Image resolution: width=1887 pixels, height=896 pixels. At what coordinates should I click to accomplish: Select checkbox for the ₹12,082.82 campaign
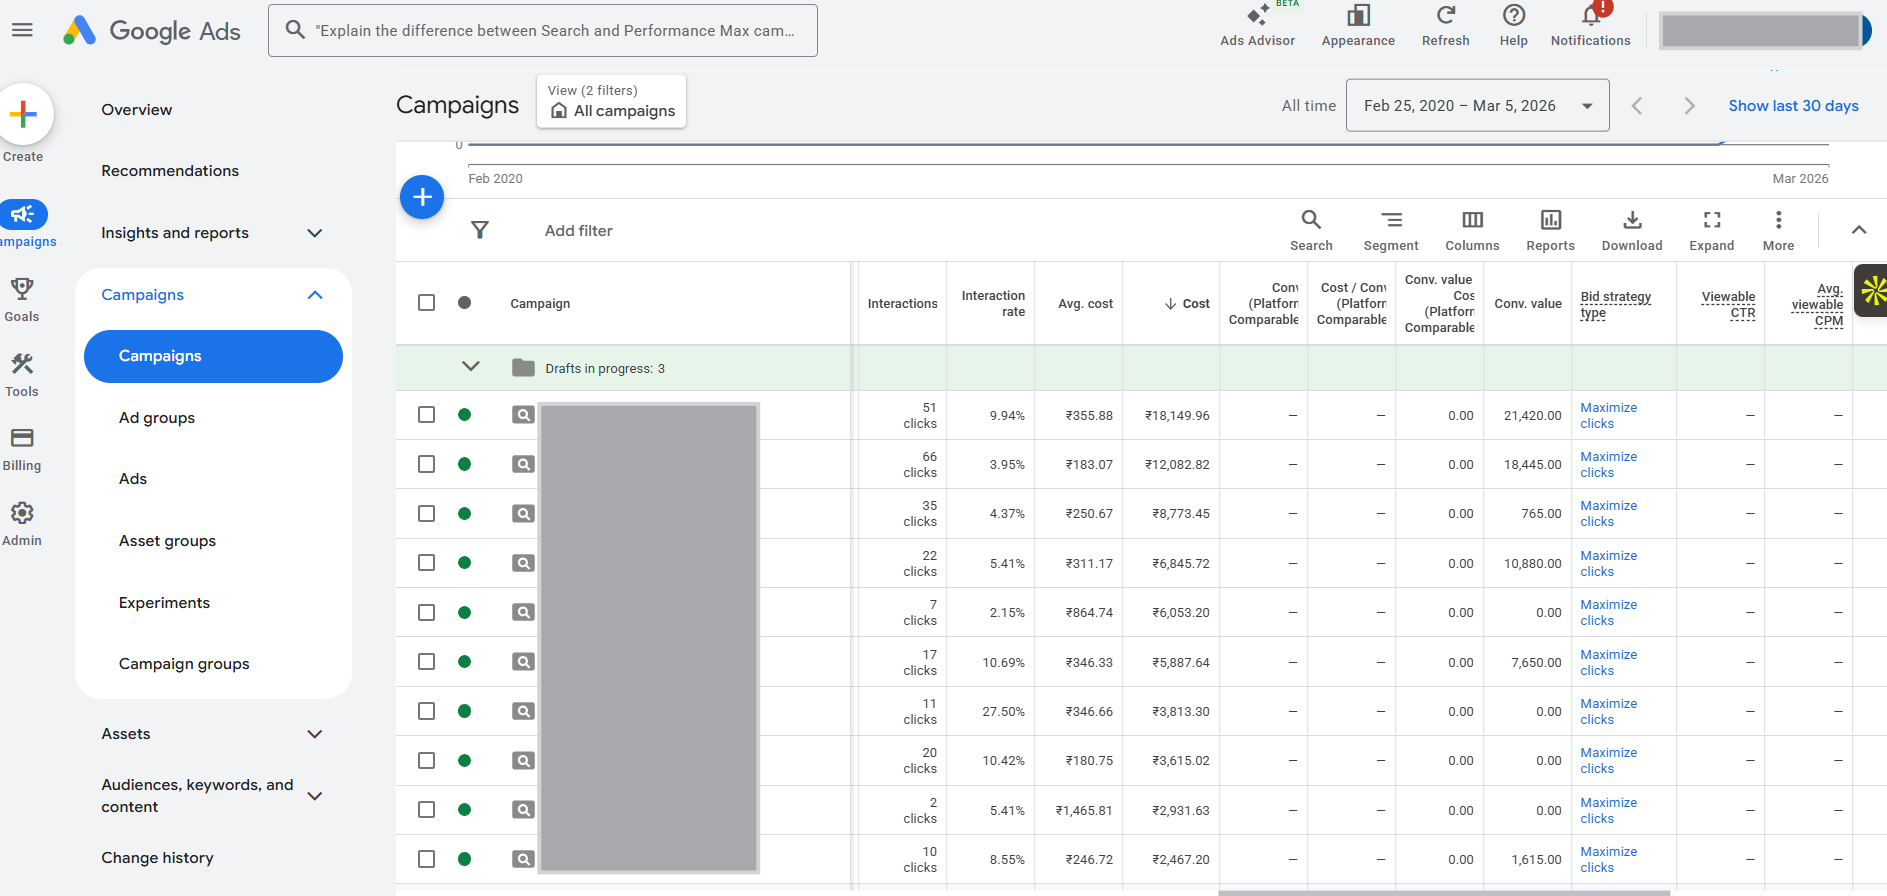427,464
